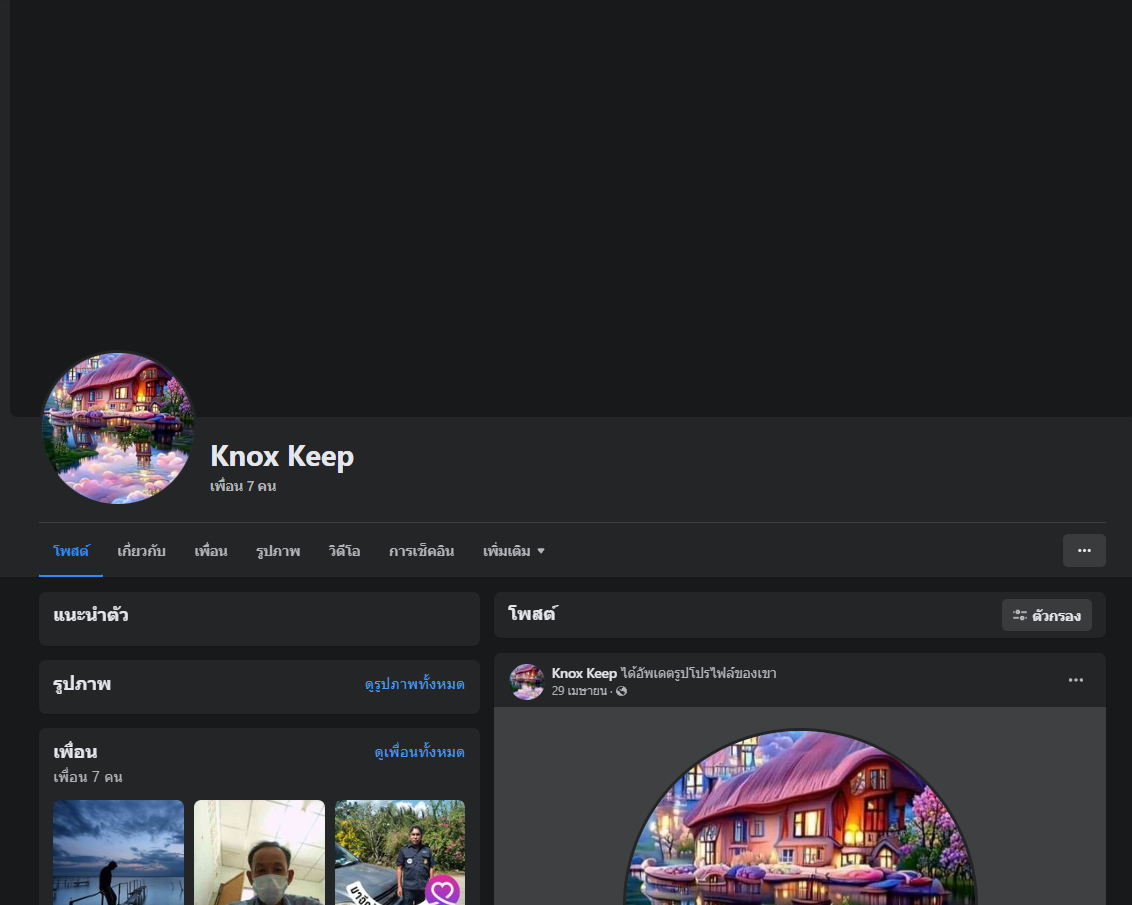This screenshot has width=1132, height=905.
Task: Open the three-dot menu on Knox Keep's post
Action: [1076, 680]
